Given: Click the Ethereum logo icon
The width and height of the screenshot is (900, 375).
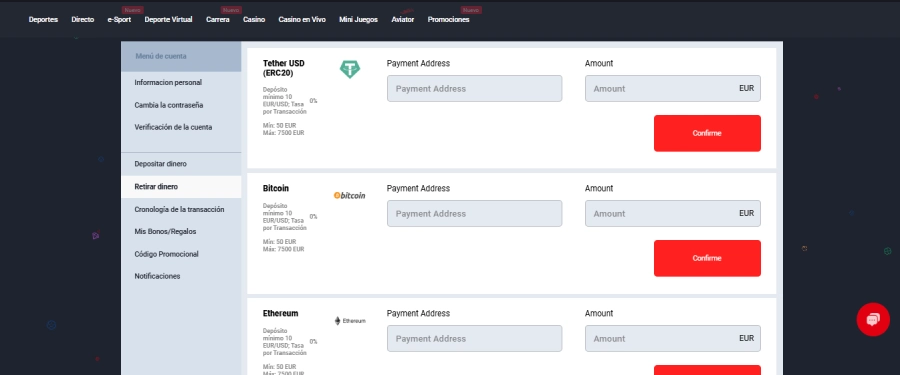Looking at the screenshot, I should [350, 320].
